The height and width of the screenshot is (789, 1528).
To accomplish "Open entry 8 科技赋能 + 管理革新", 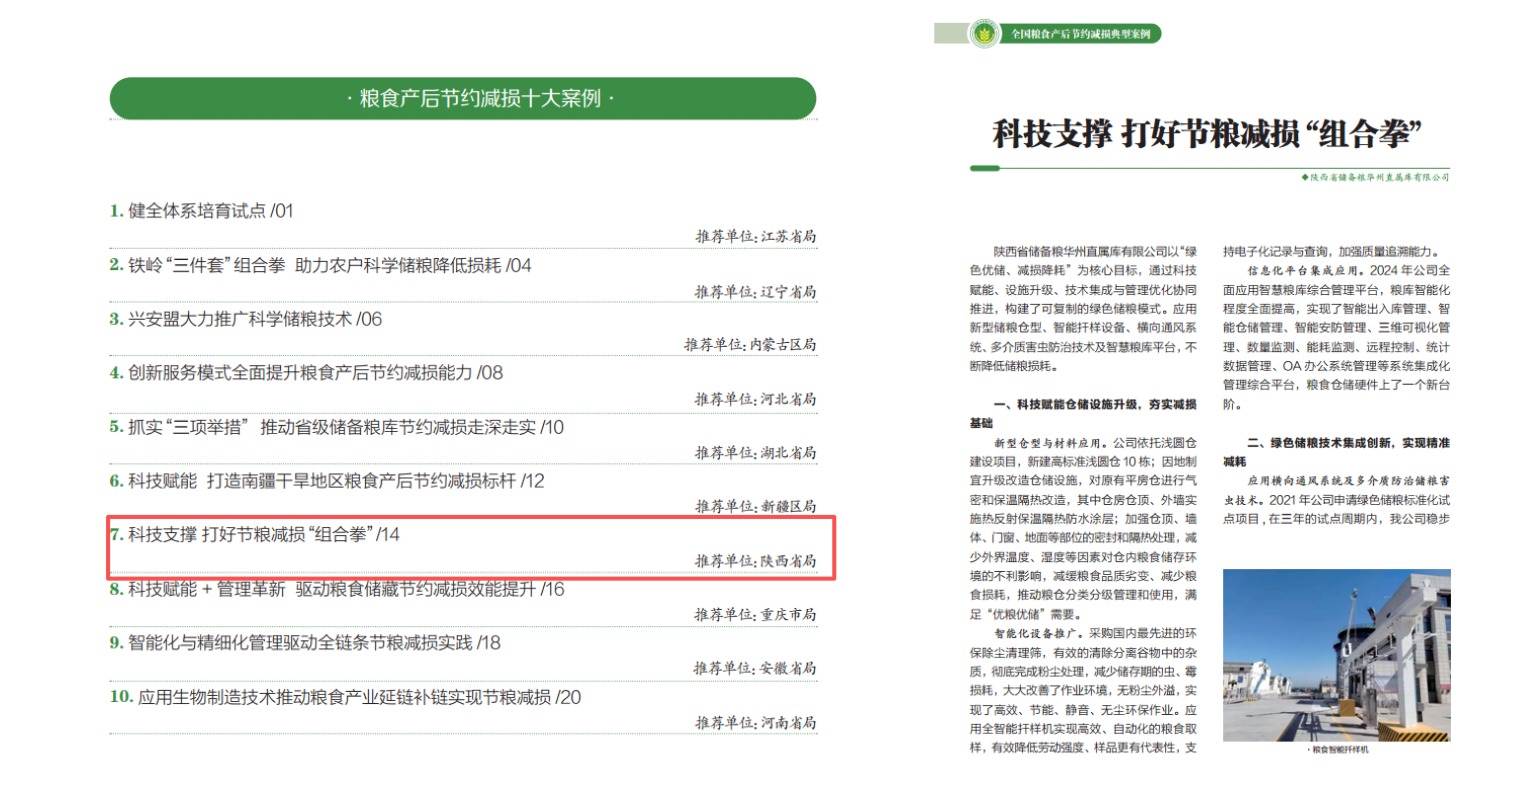I will tap(337, 590).
